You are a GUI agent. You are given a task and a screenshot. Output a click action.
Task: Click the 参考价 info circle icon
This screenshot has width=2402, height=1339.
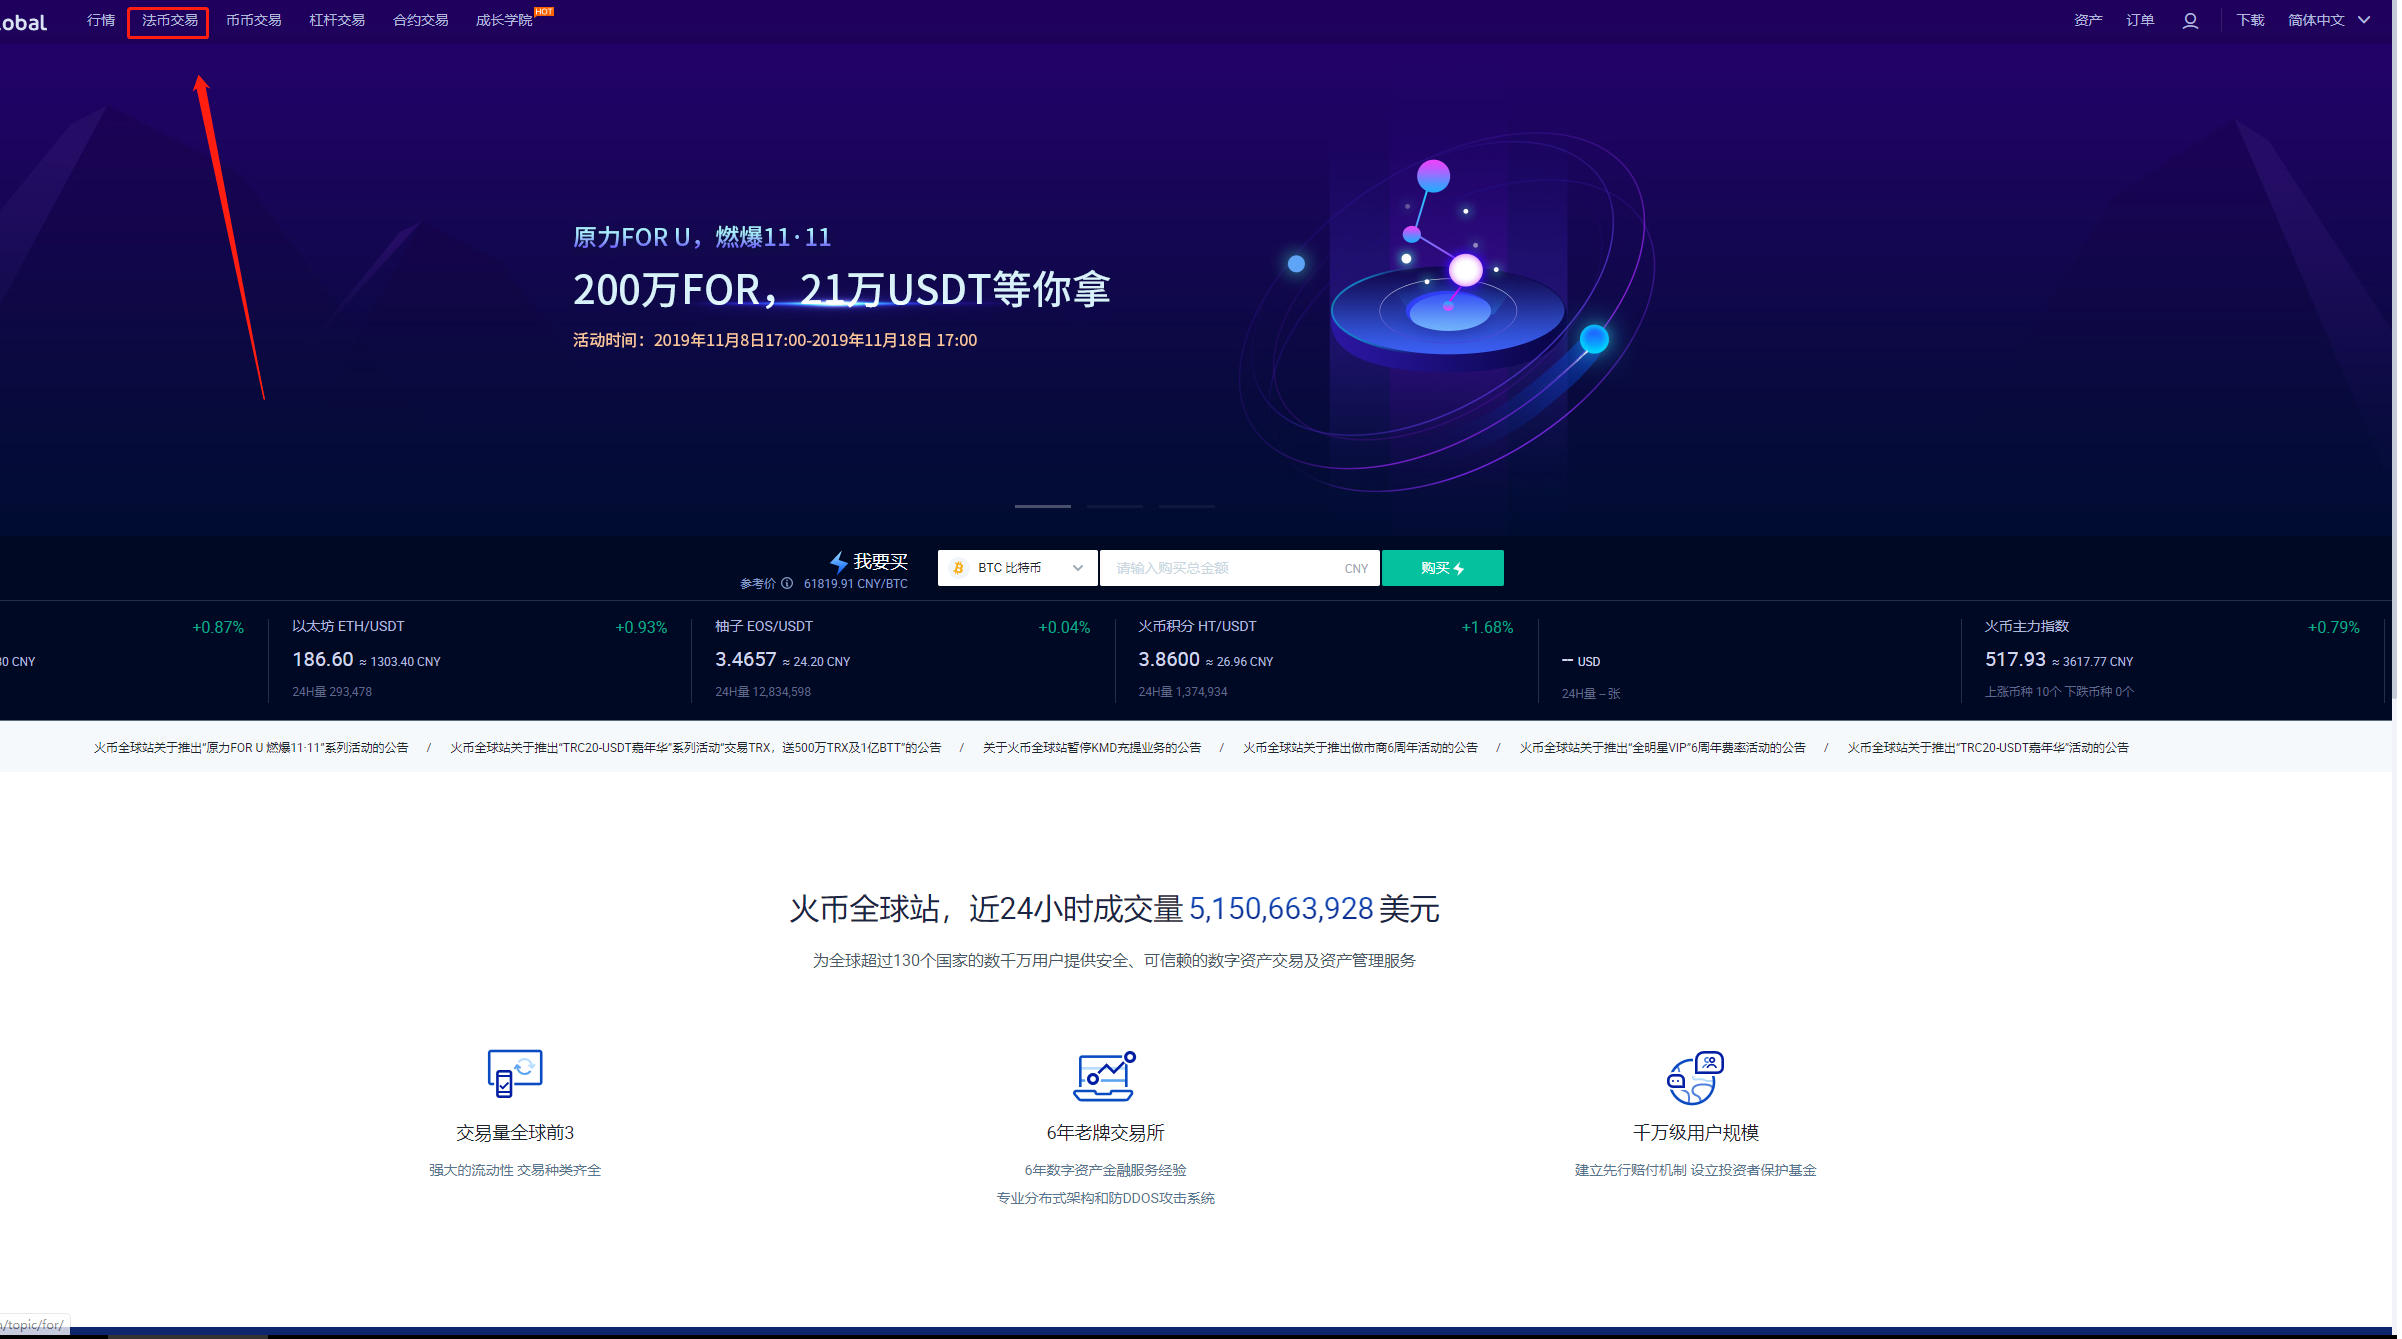(x=787, y=584)
